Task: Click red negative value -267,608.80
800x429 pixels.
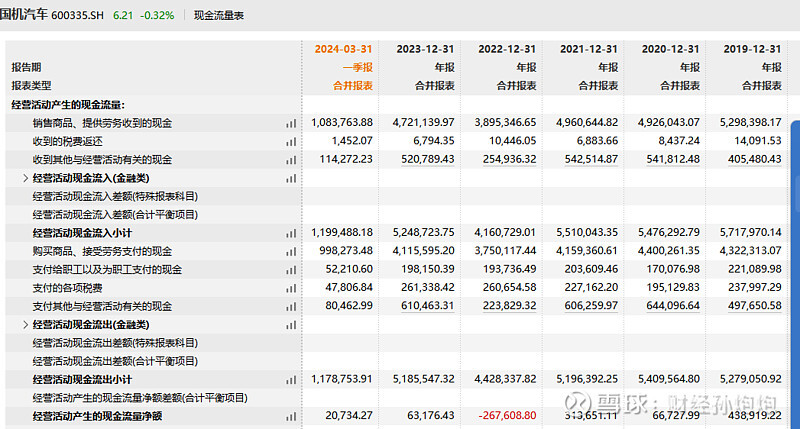Action: pyautogui.click(x=507, y=416)
